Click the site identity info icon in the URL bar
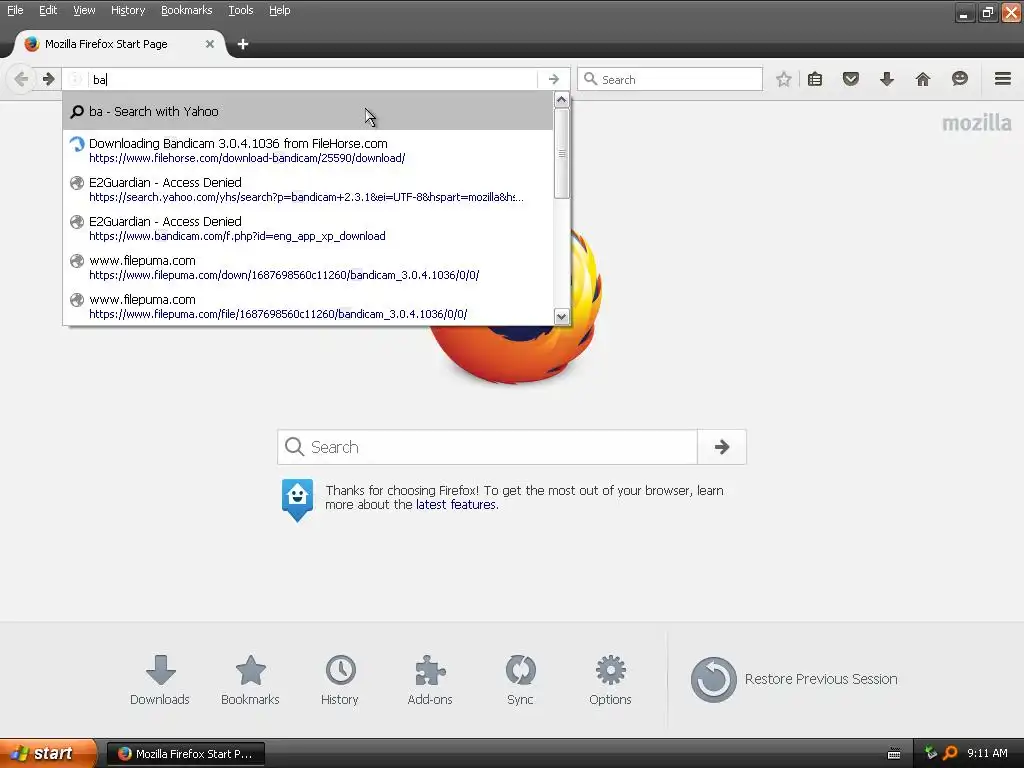This screenshot has height=768, width=1024. (x=75, y=80)
